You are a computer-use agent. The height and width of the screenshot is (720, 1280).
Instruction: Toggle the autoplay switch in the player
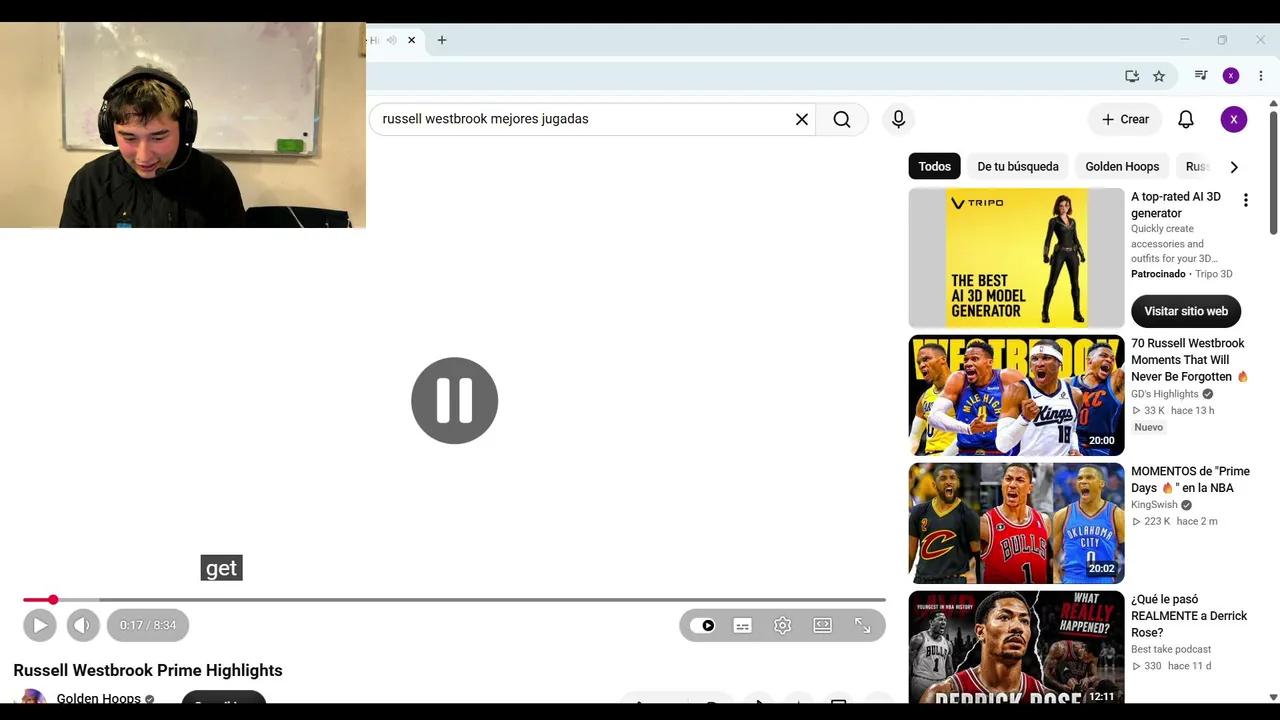(x=703, y=625)
